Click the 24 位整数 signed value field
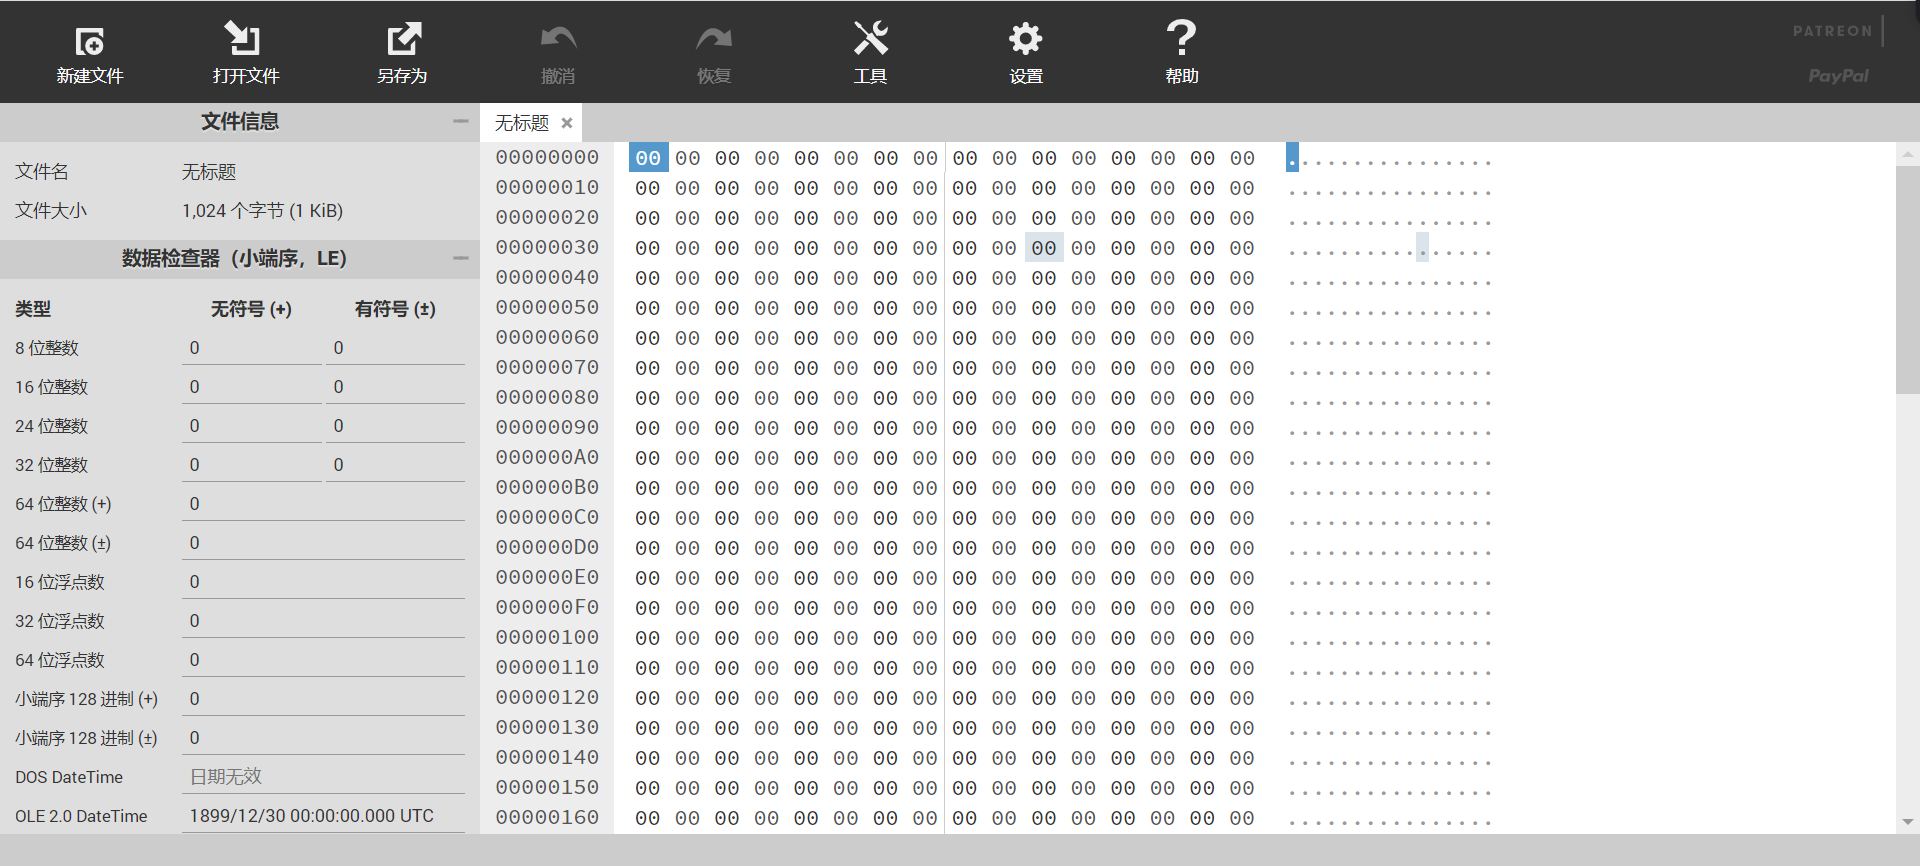 tap(396, 426)
